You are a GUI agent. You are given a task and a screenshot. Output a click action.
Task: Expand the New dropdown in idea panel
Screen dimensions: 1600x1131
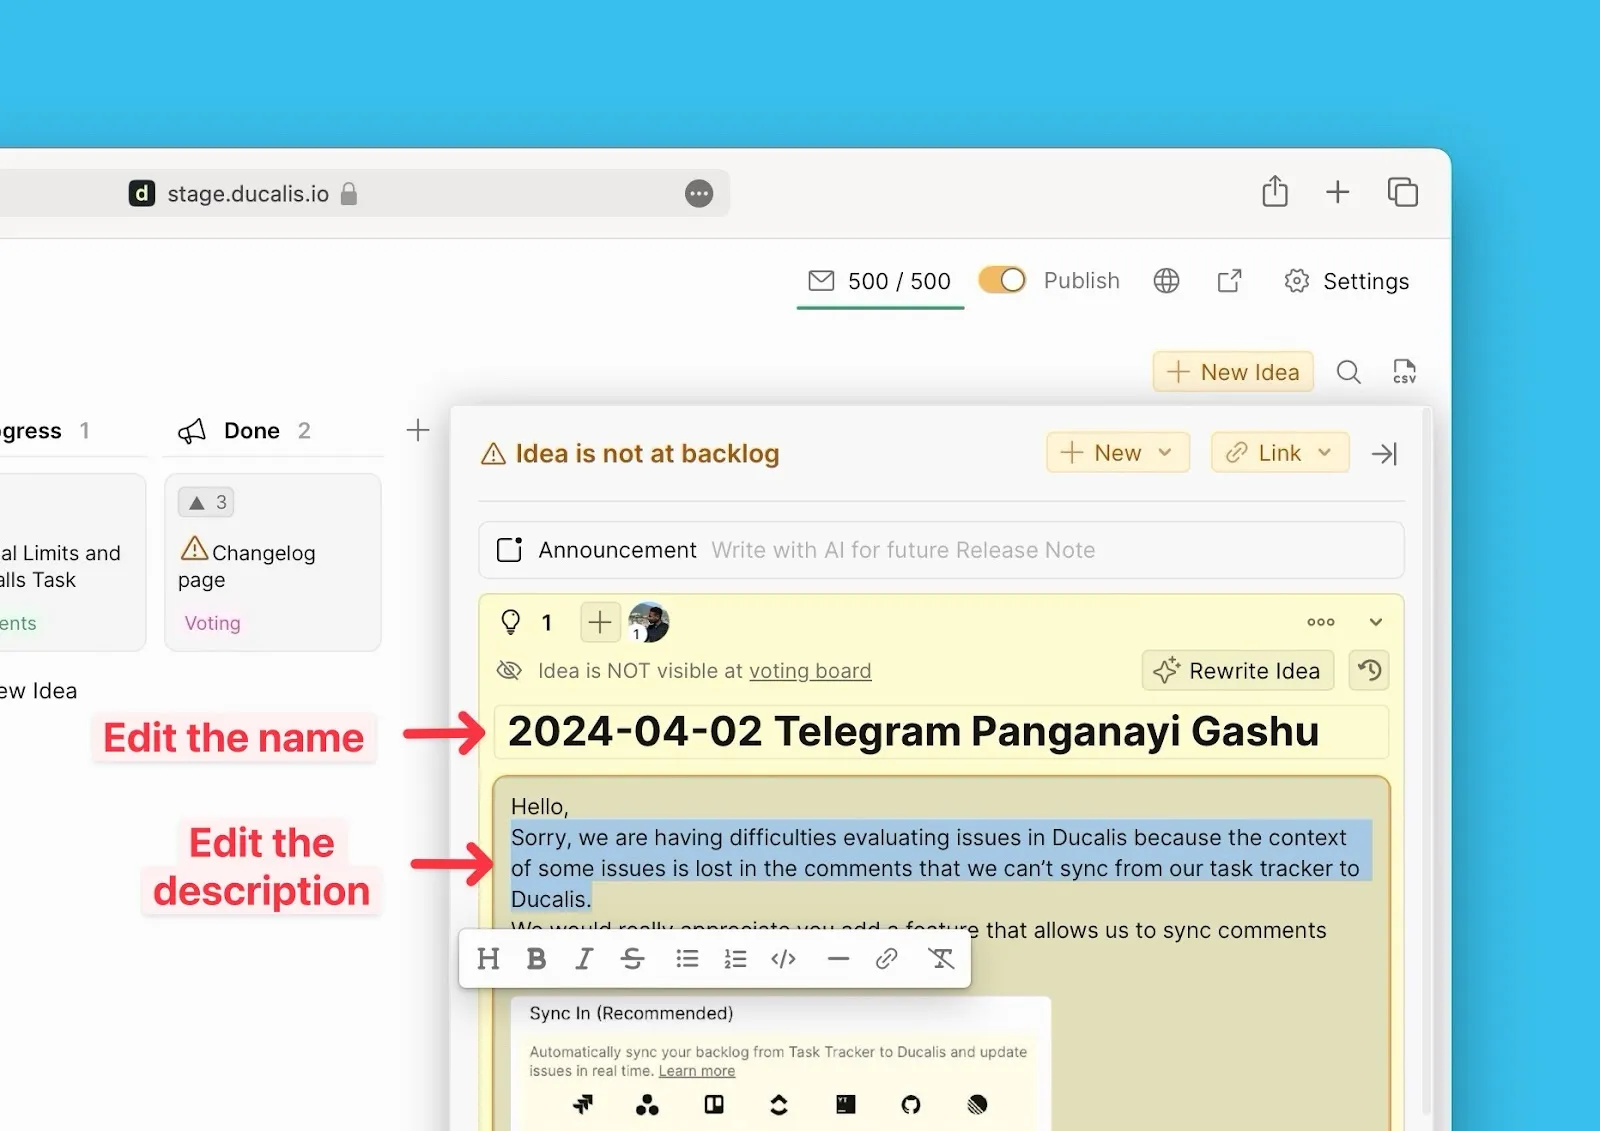pos(1117,453)
